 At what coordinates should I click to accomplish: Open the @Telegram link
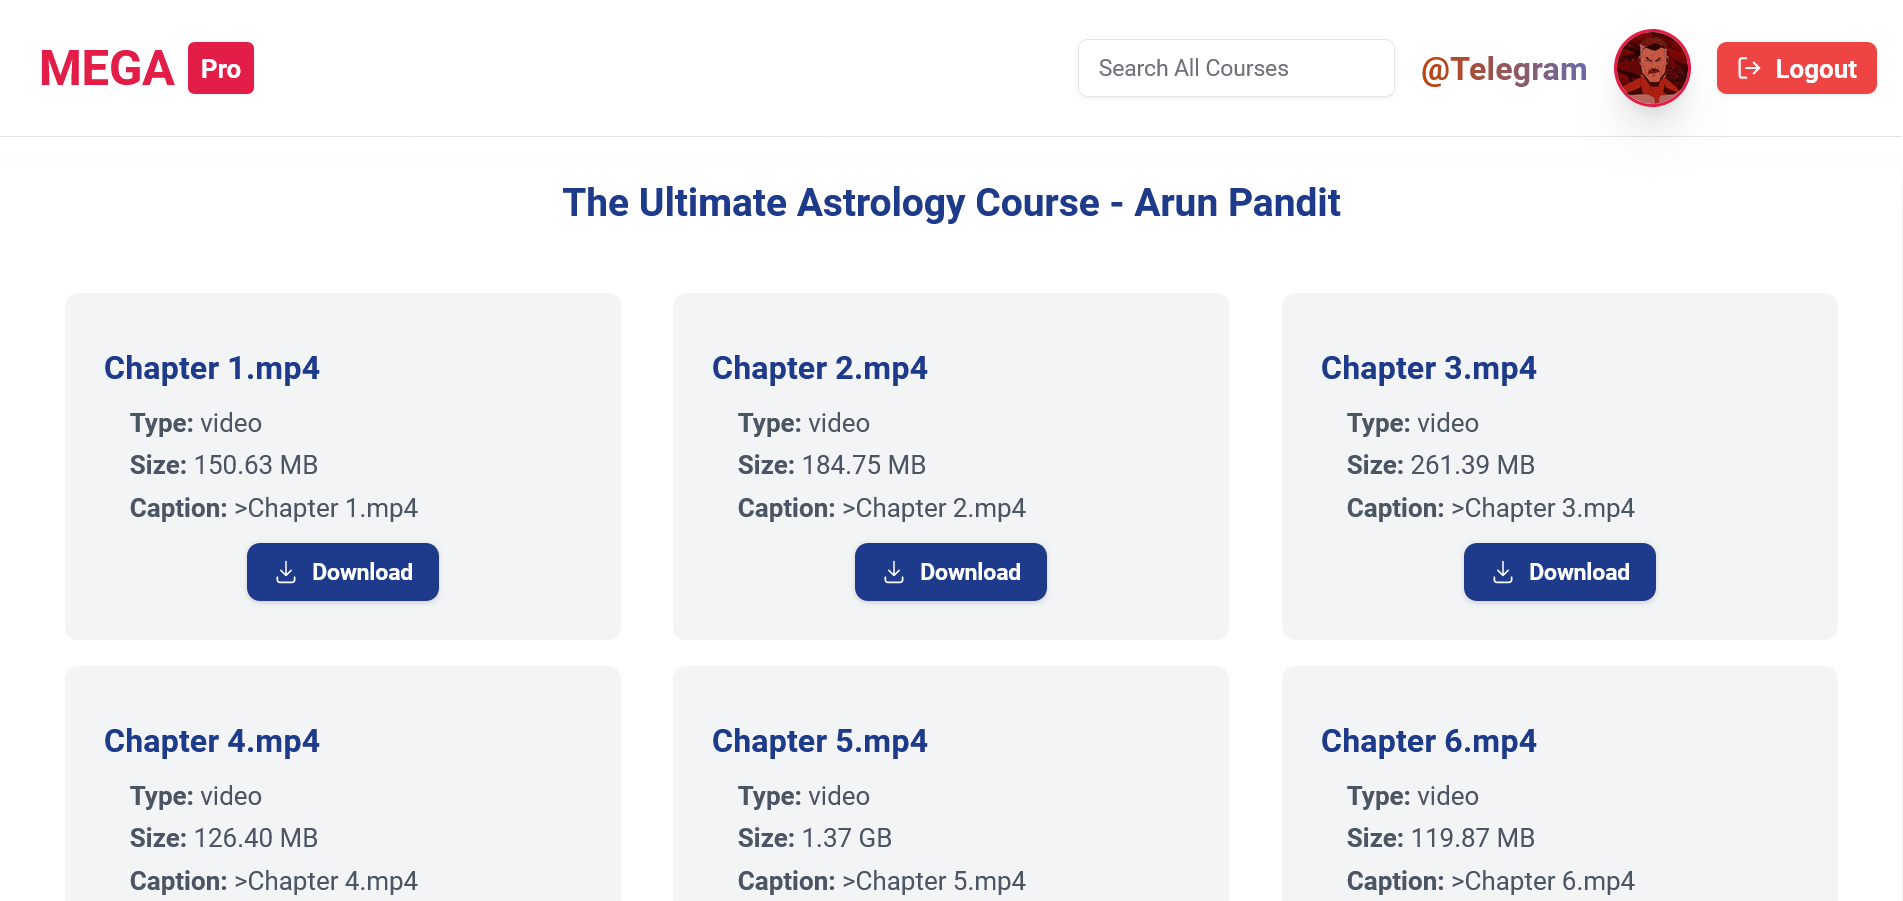point(1504,68)
